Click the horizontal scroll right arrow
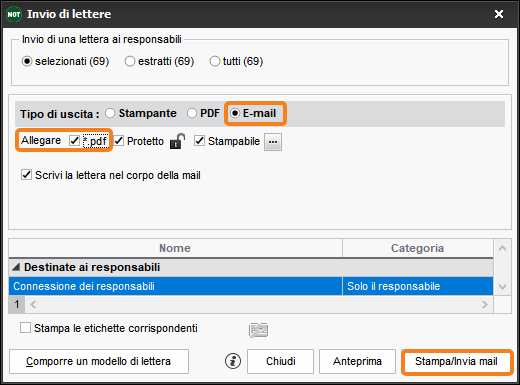The width and height of the screenshot is (520, 385). pos(485,304)
